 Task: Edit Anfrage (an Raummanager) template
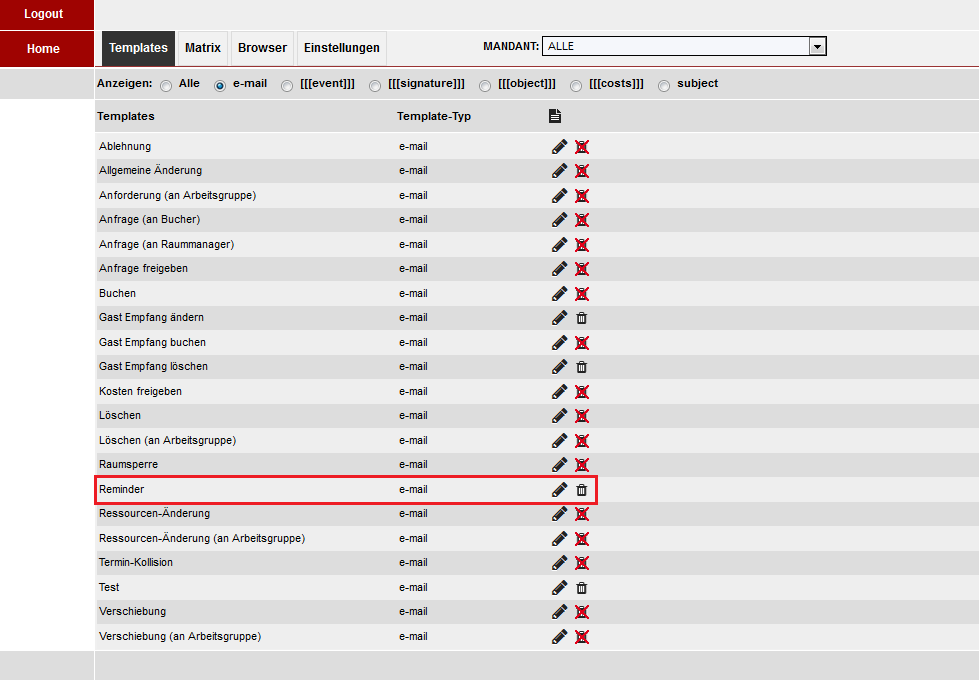(559, 245)
